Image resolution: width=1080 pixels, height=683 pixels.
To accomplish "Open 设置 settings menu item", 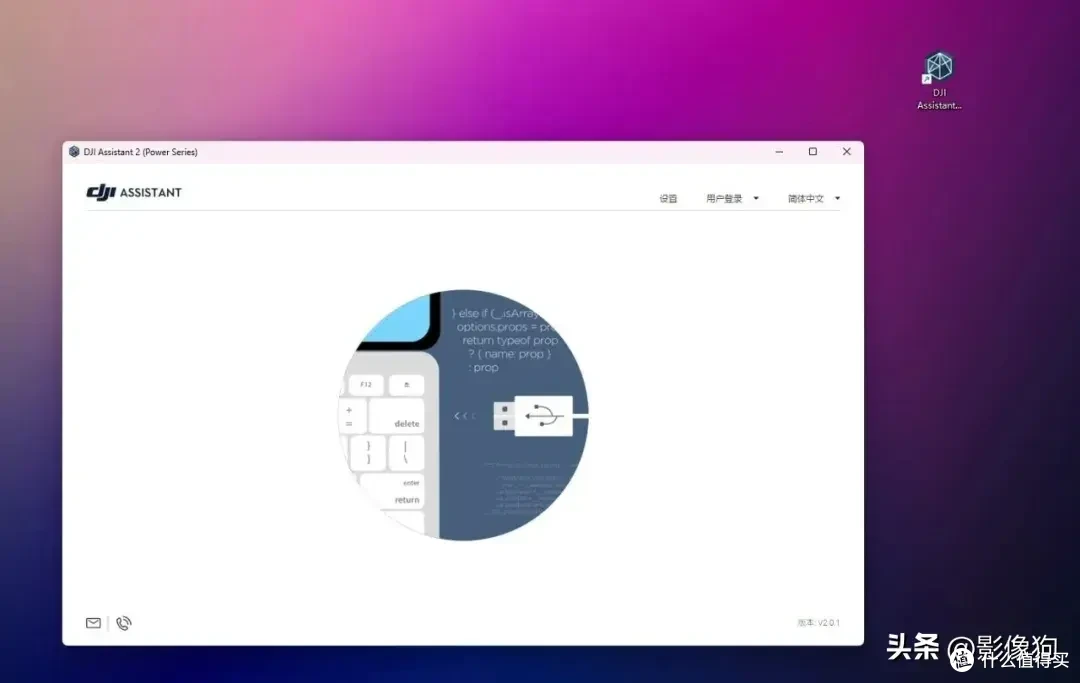I will pos(668,198).
